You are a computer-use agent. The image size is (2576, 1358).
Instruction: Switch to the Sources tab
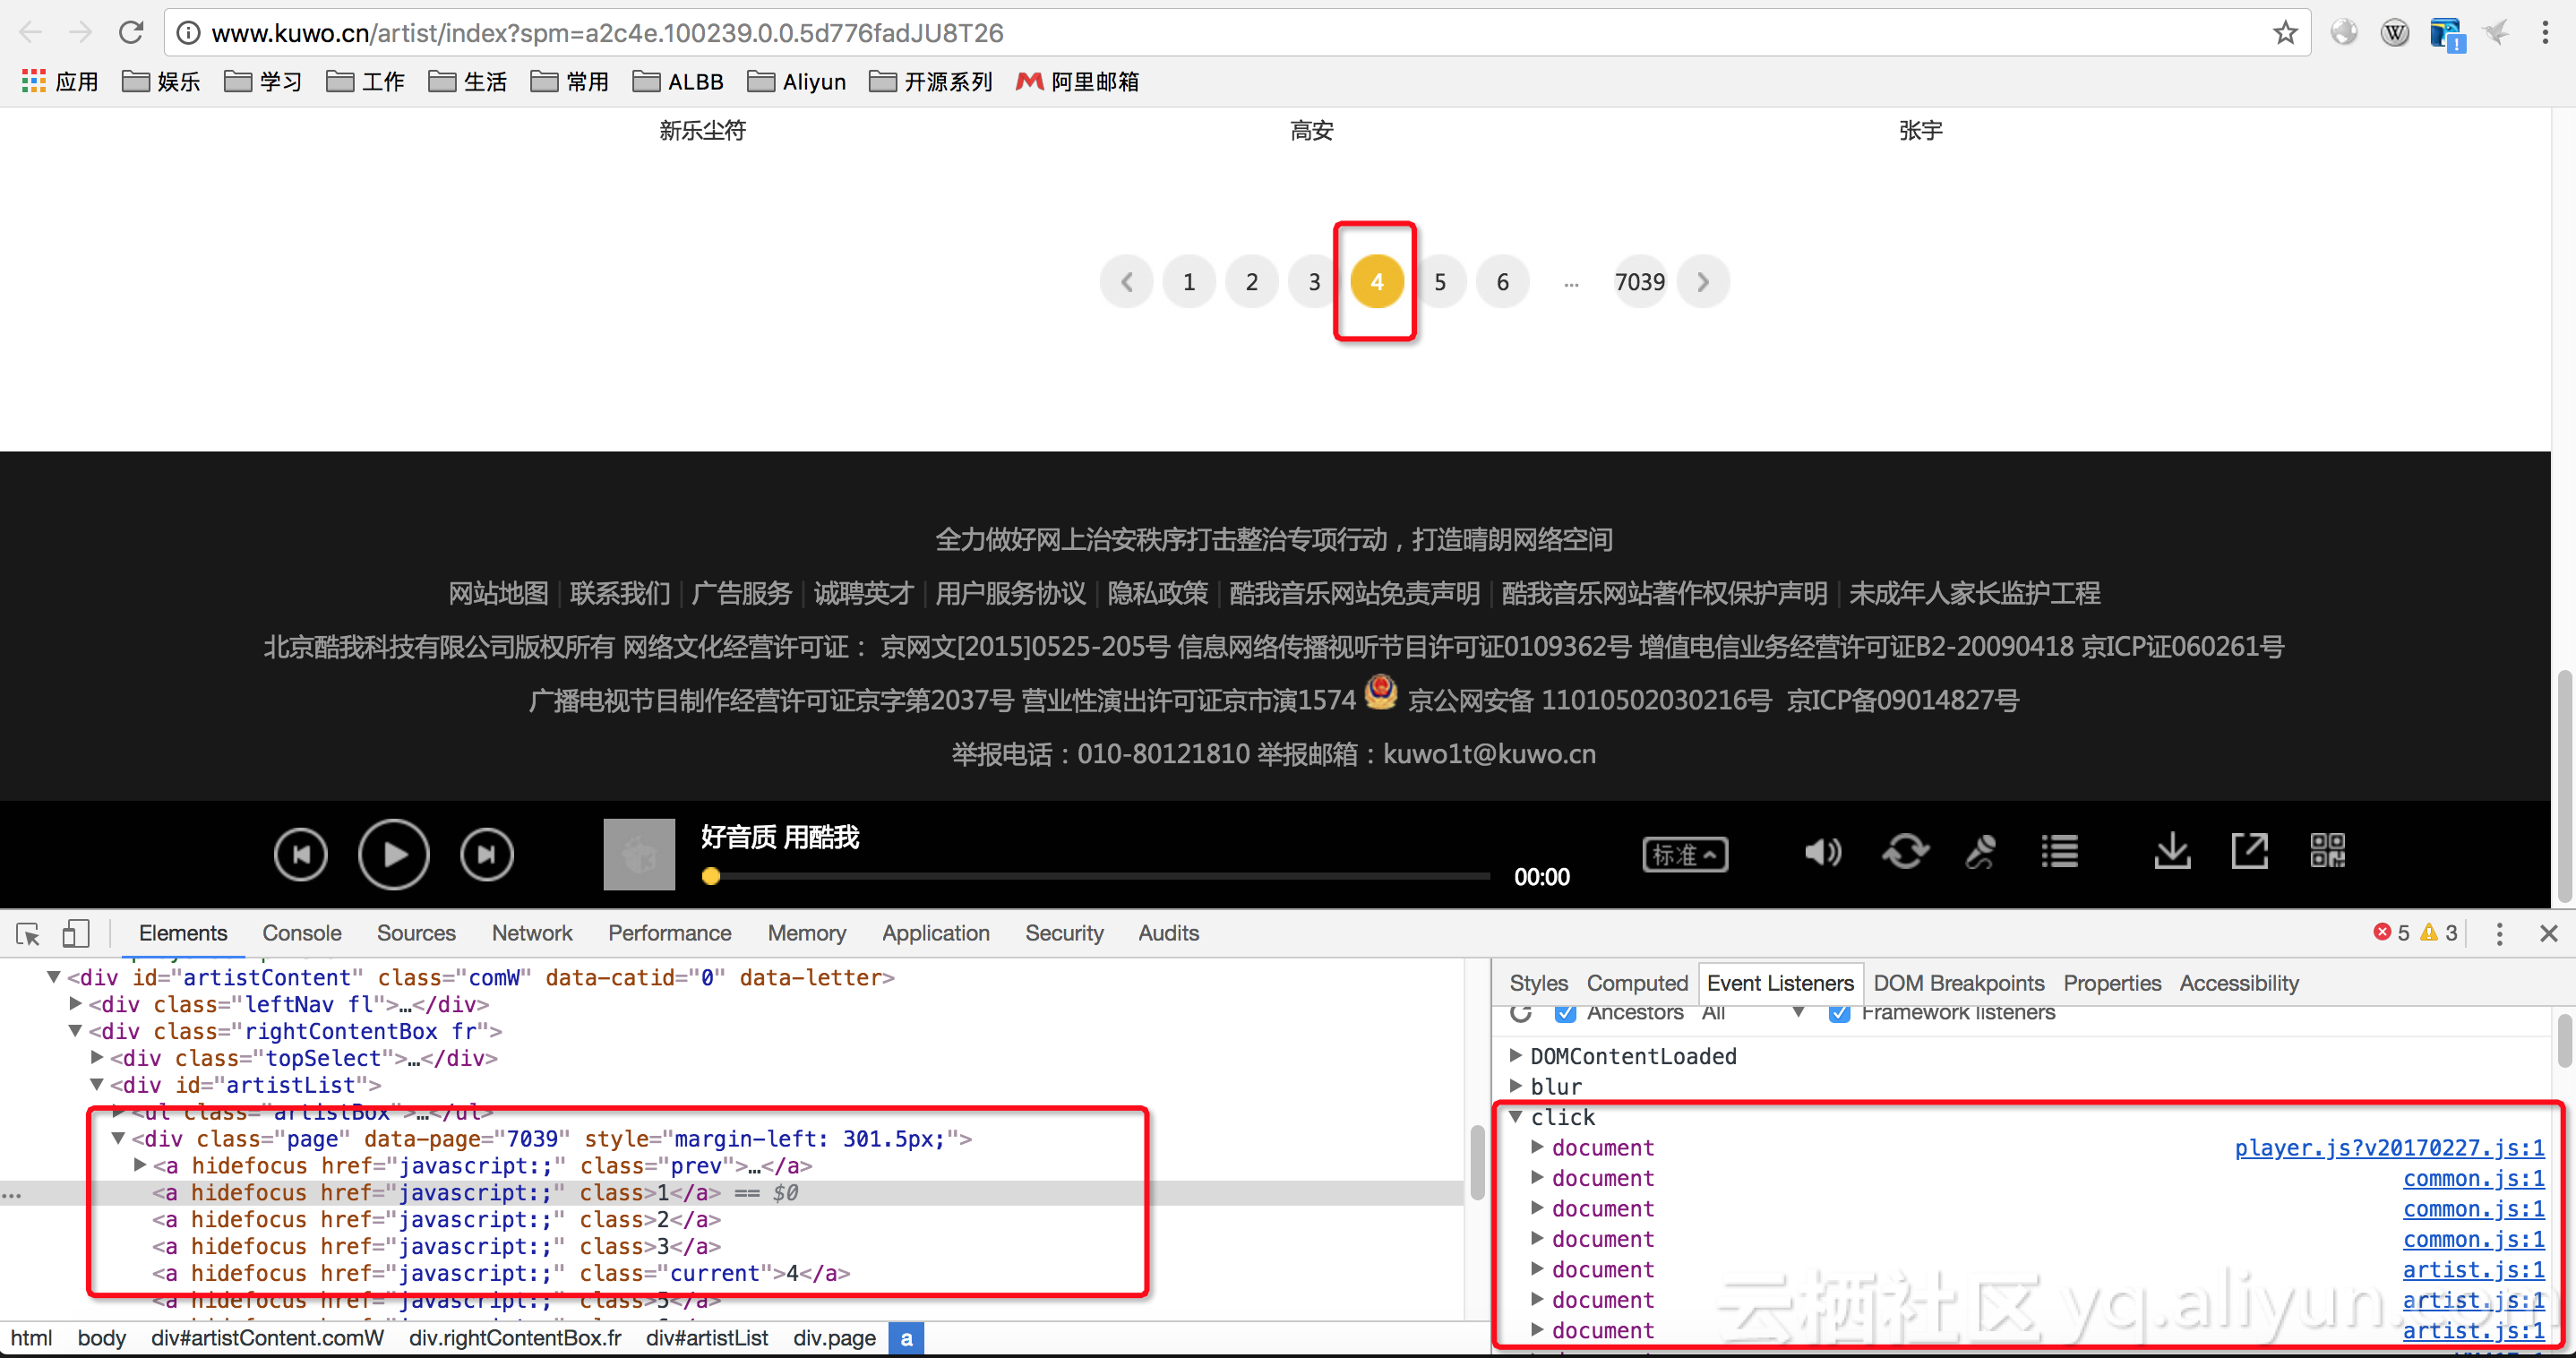pyautogui.click(x=416, y=933)
